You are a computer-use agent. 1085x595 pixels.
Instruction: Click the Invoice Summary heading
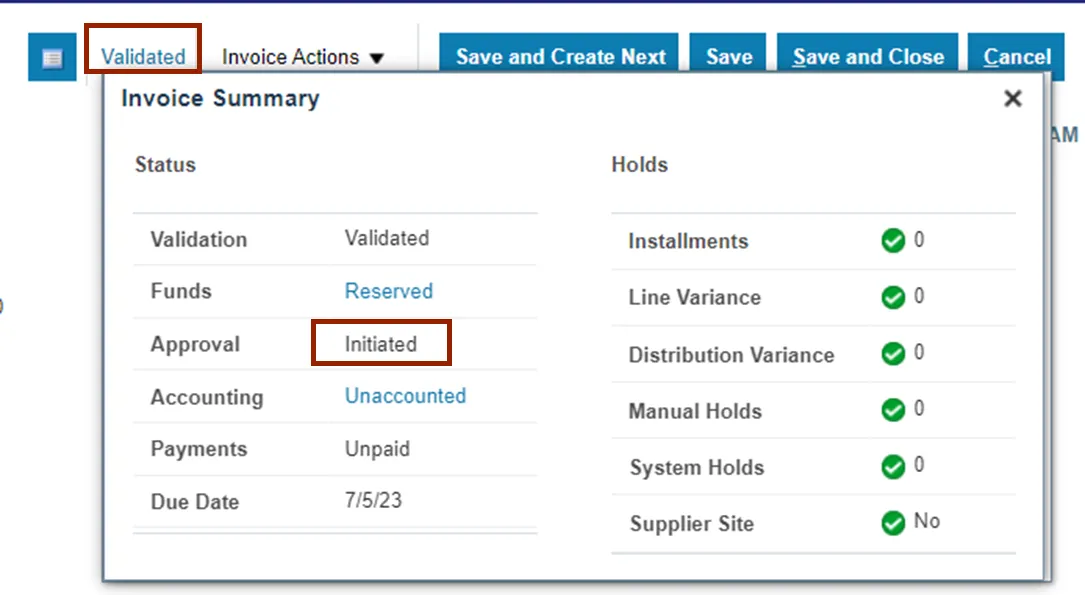click(220, 98)
